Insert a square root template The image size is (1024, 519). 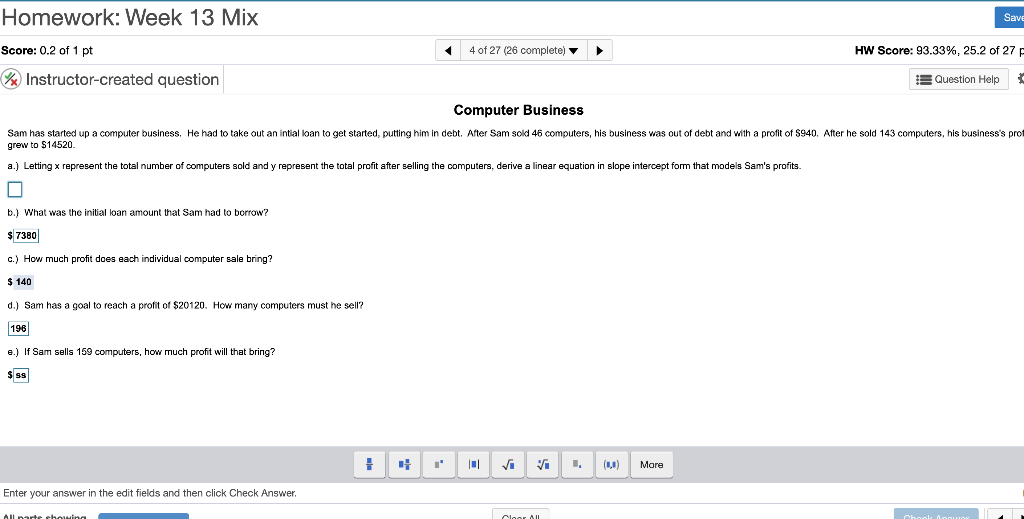[508, 465]
